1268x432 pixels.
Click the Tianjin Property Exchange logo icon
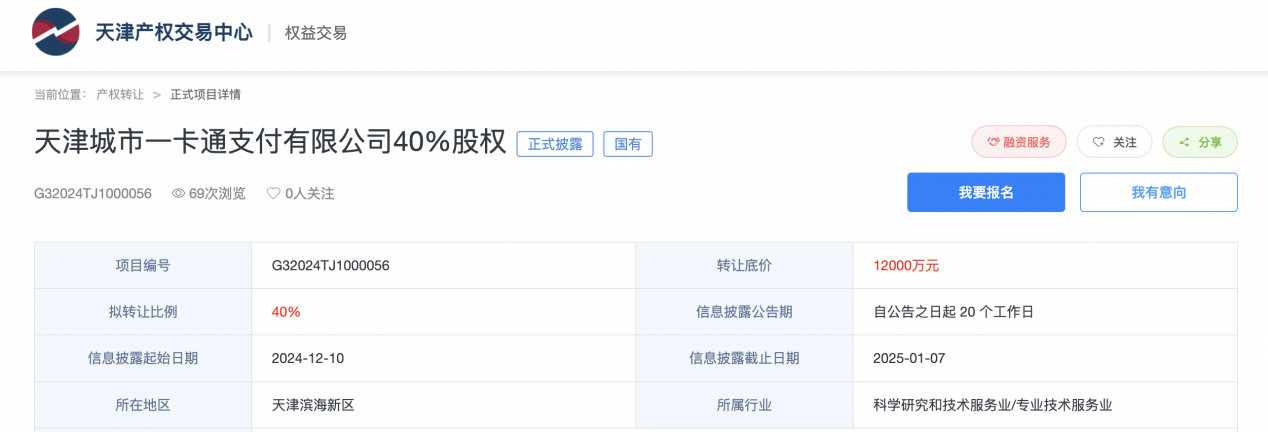click(56, 32)
